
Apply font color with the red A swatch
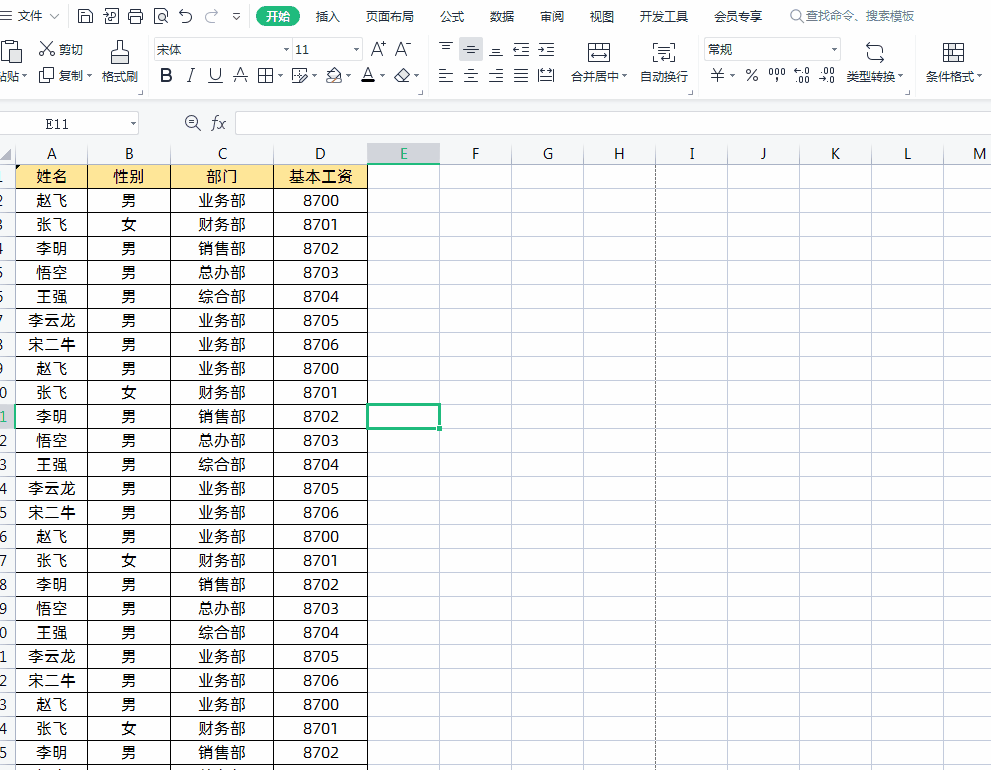367,75
